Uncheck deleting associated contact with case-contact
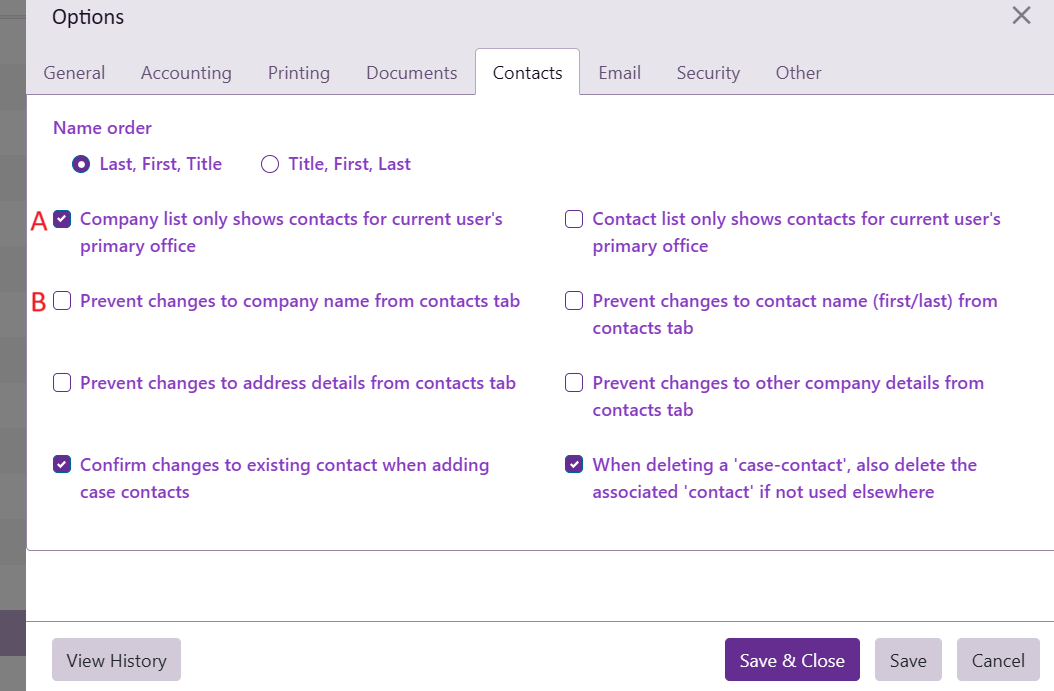This screenshot has height=691, width=1054. point(574,465)
